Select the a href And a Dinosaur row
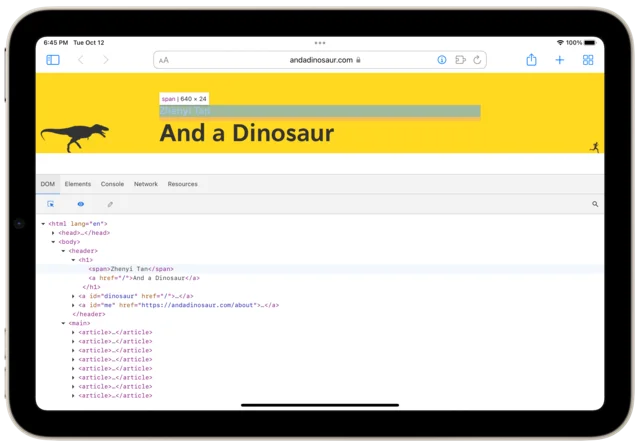Screen dimensions: 640x447 pos(320,278)
